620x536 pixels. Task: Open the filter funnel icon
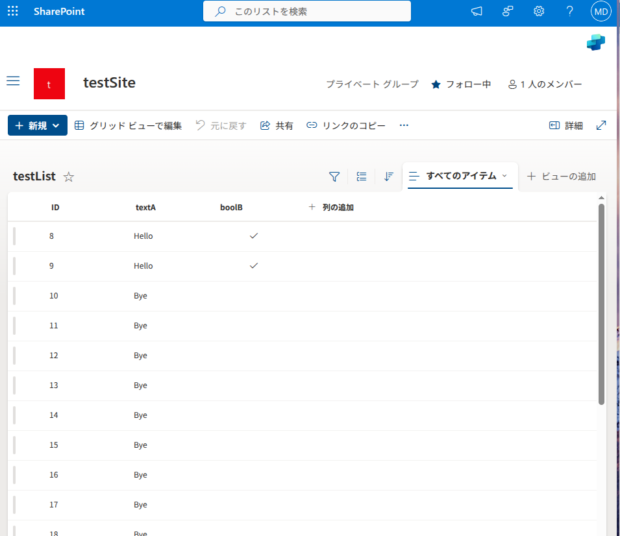tap(334, 177)
